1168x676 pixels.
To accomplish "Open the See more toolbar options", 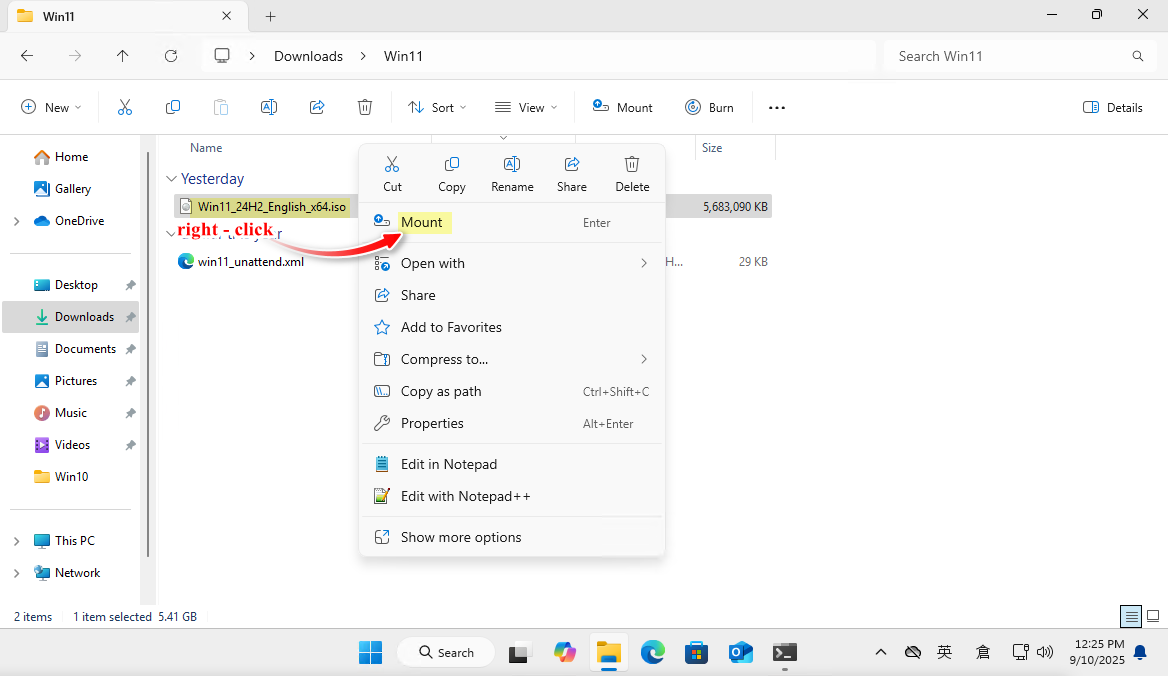I will [x=777, y=108].
